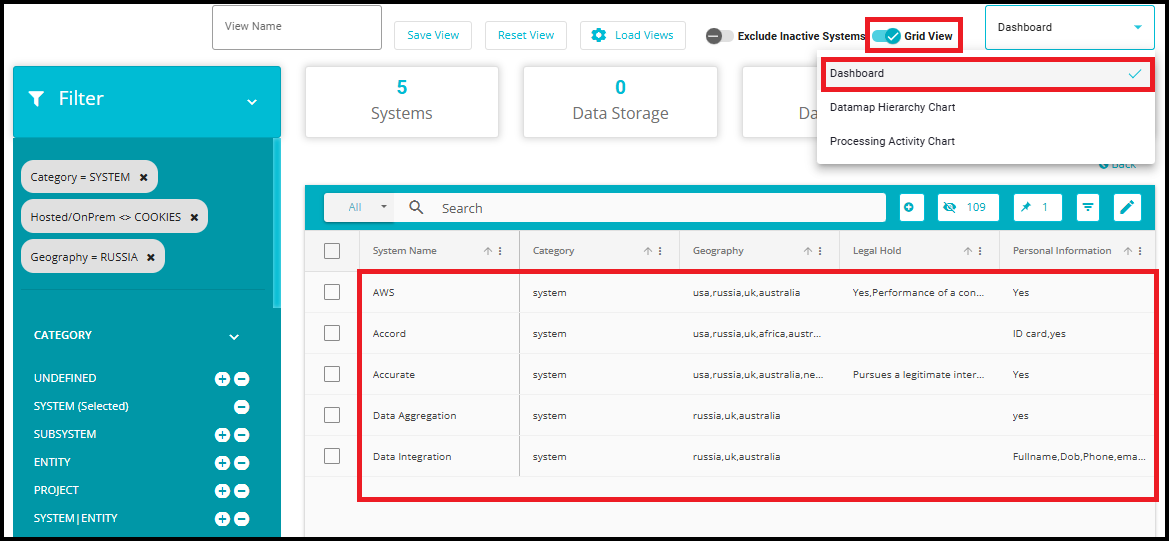Remove the Geography = RUSSIA filter chip
1169x541 pixels.
pyautogui.click(x=151, y=257)
